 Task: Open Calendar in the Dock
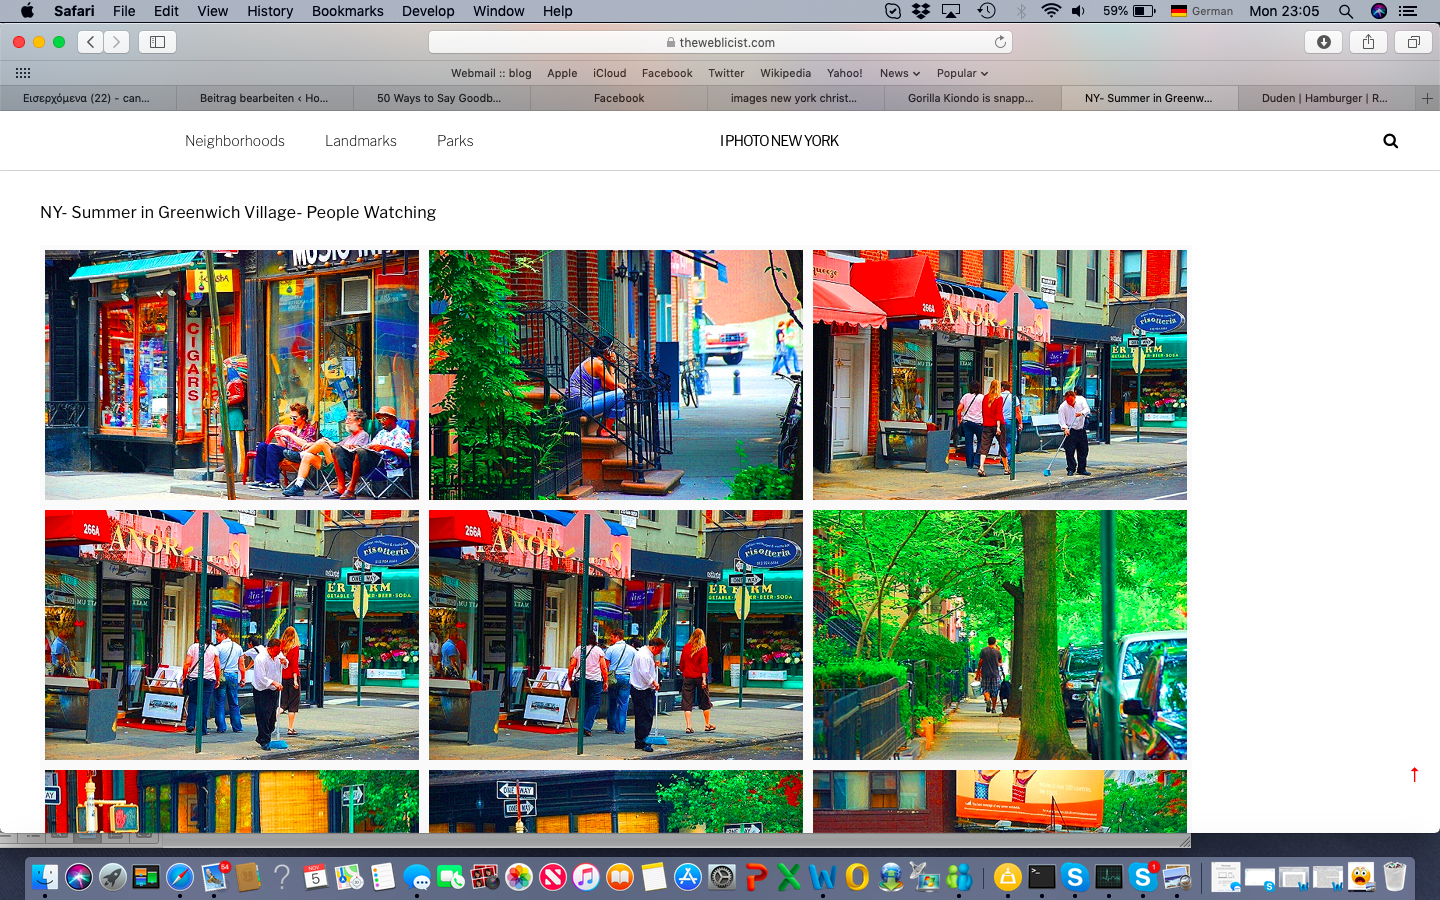(x=315, y=877)
